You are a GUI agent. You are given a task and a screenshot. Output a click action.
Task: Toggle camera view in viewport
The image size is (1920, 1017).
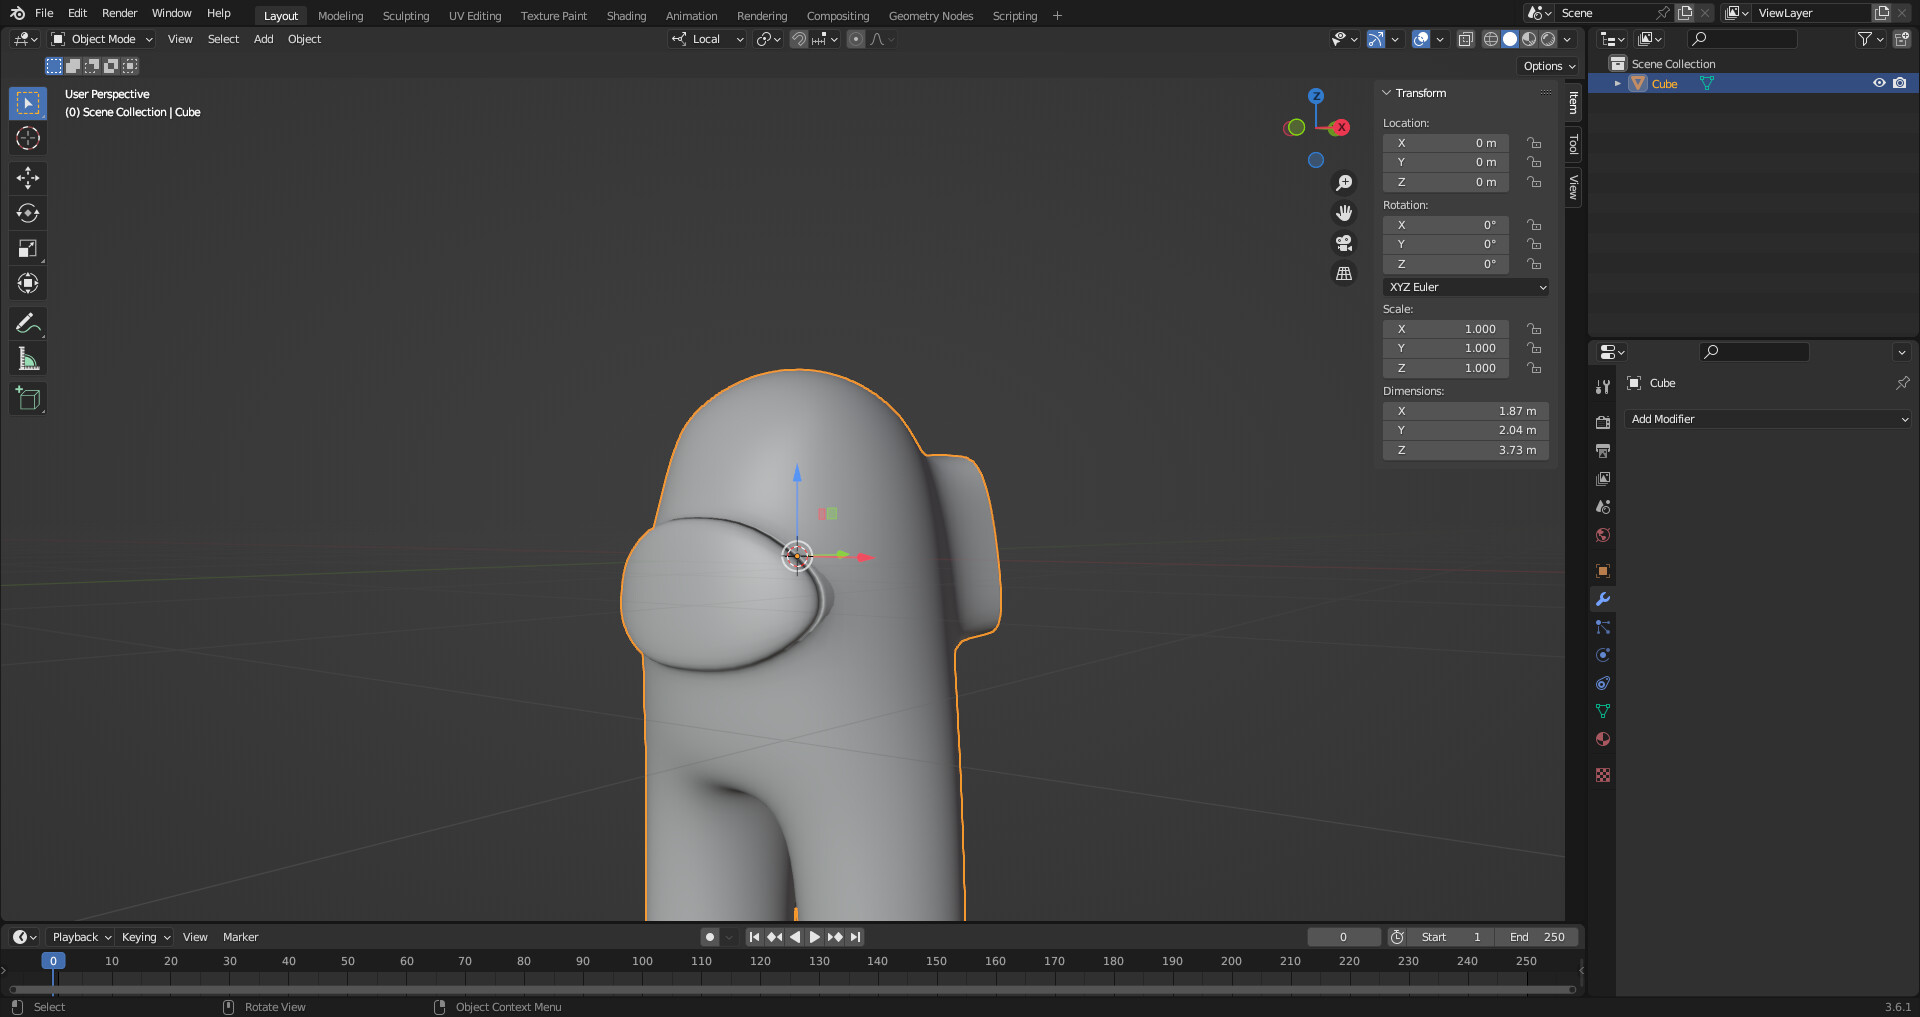(1344, 243)
